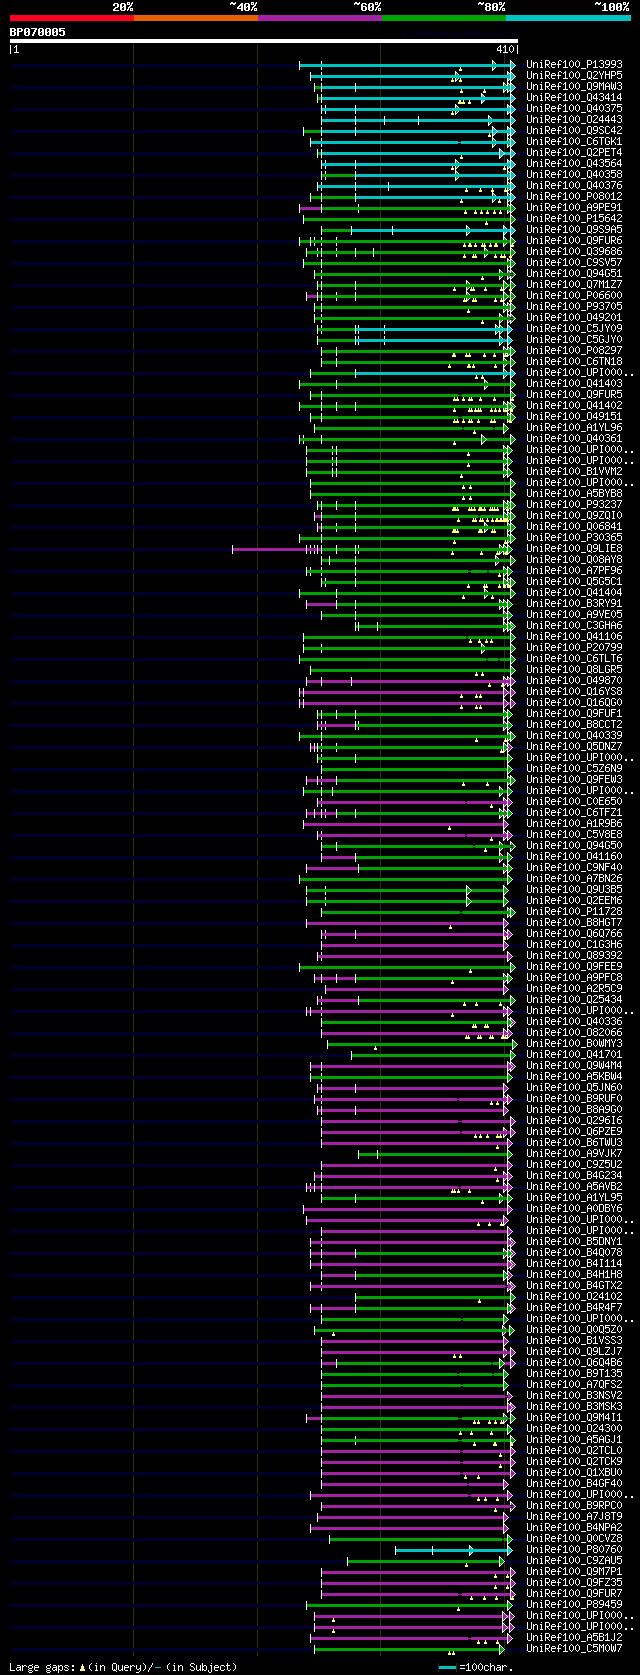Select the UniRef100_A1R9B6 label

[x=574, y=824]
